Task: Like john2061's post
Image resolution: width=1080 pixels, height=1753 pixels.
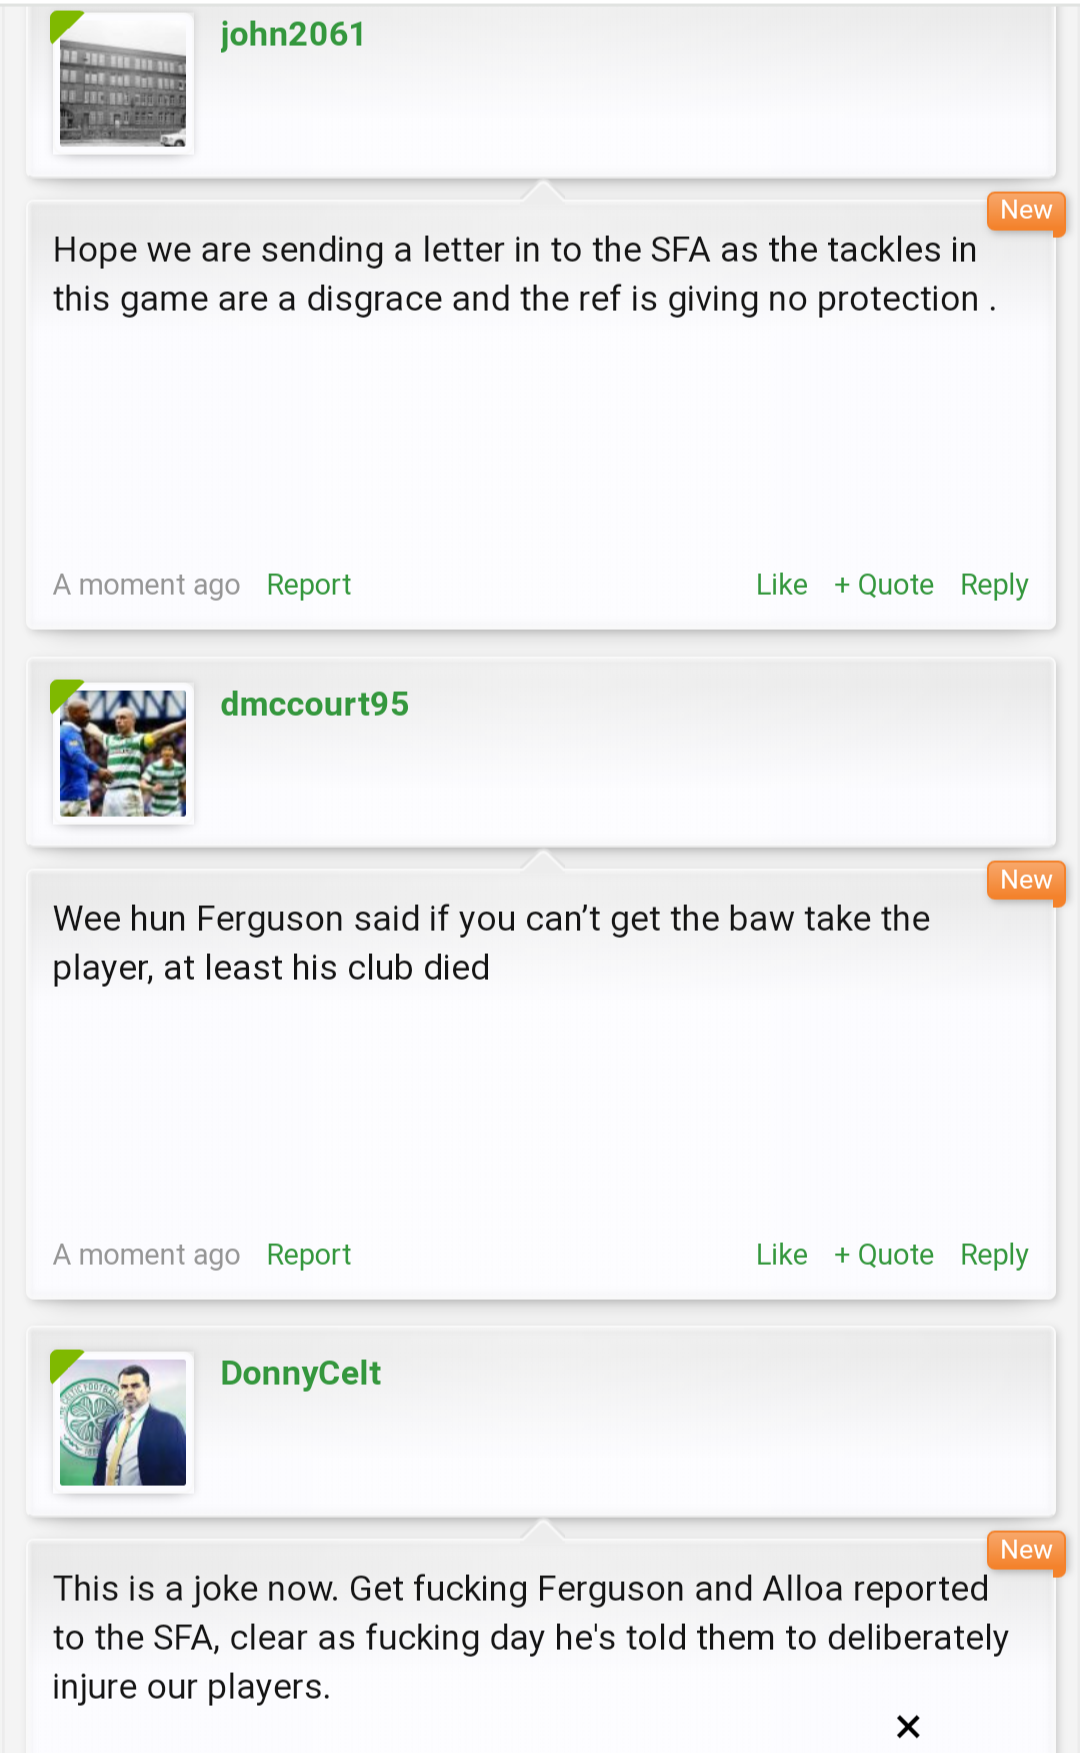Action: click(782, 585)
